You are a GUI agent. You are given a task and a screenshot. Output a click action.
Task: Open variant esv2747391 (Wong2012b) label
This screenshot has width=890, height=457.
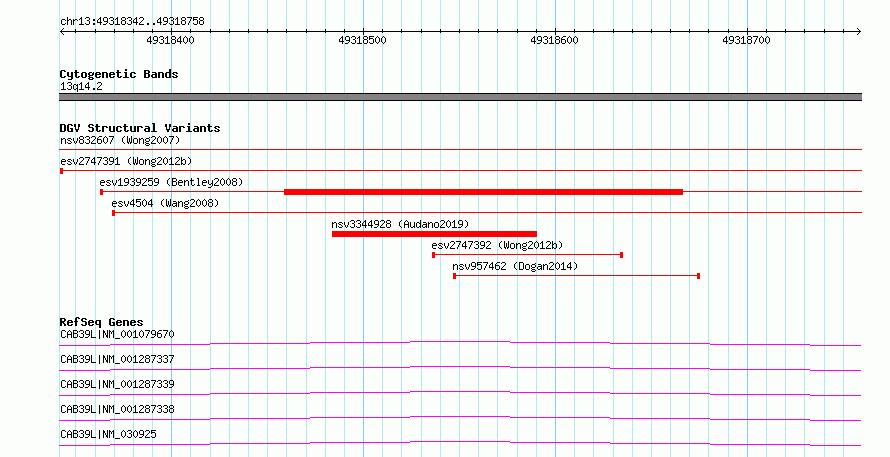point(126,161)
